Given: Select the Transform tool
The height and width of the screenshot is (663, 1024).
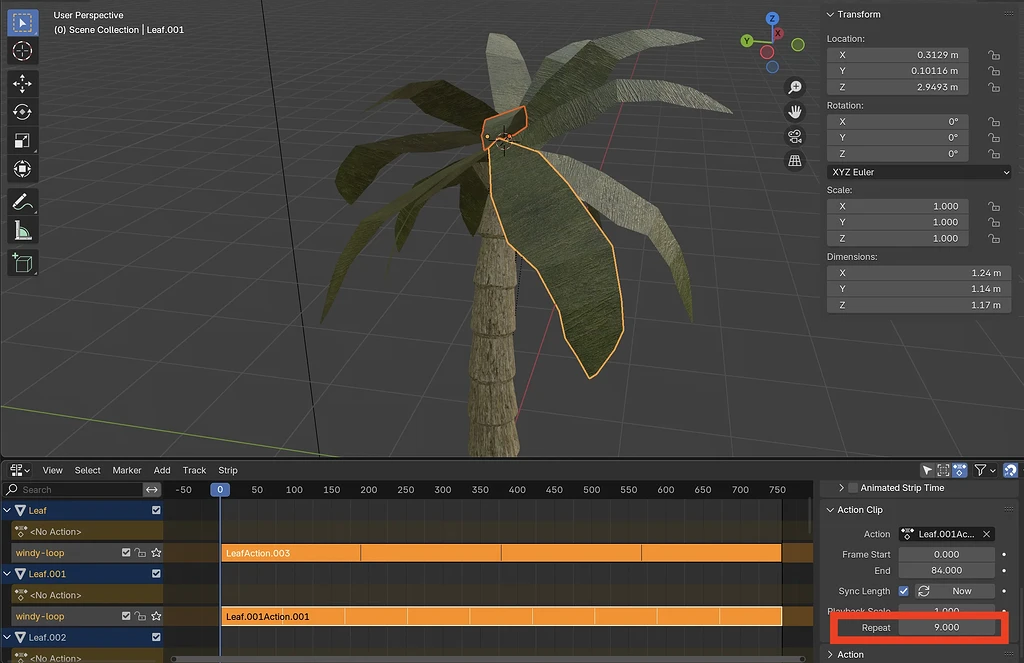Looking at the screenshot, I should [22, 169].
